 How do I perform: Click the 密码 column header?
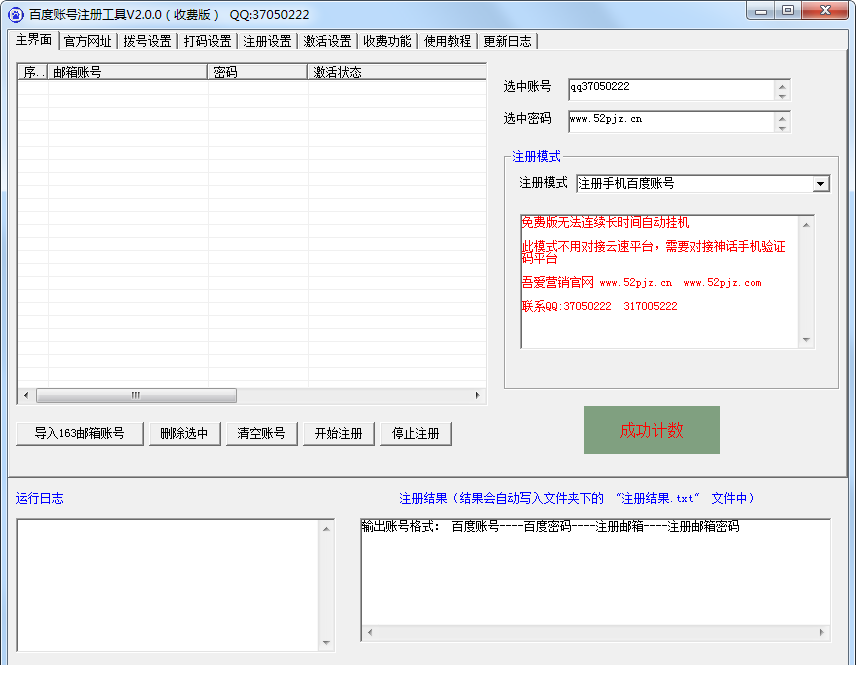pos(258,72)
